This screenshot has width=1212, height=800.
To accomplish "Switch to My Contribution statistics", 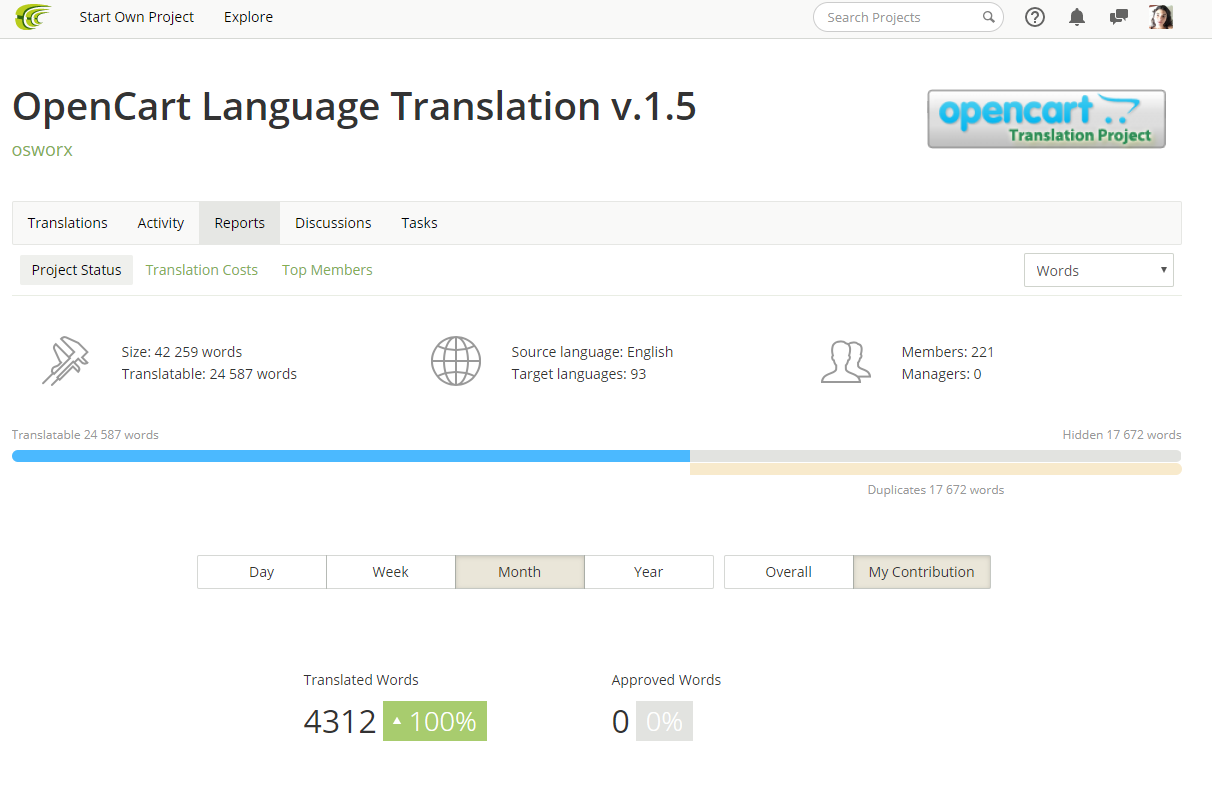I will (922, 572).
